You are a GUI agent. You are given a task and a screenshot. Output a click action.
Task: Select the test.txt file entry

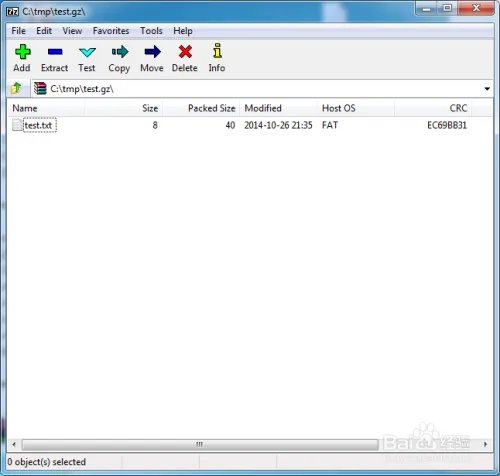(x=38, y=125)
